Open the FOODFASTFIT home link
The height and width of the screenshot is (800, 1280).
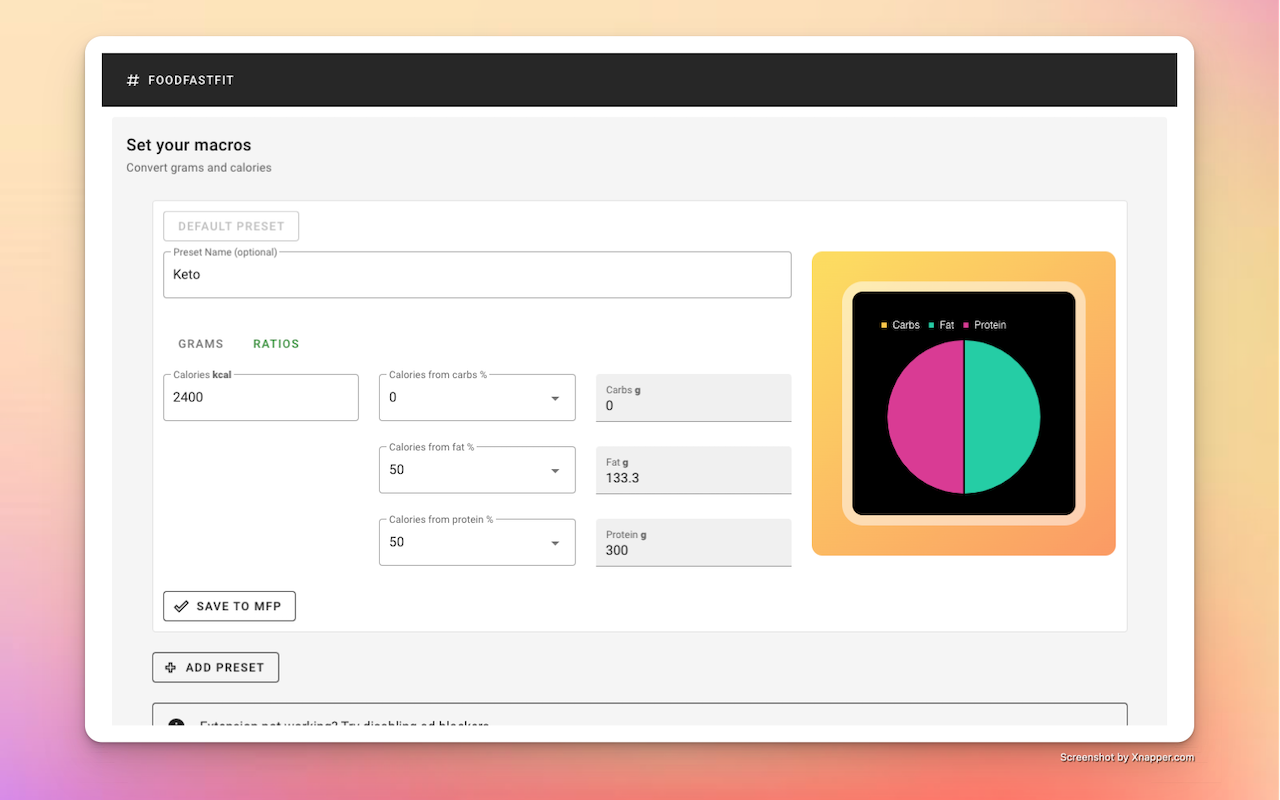[191, 80]
